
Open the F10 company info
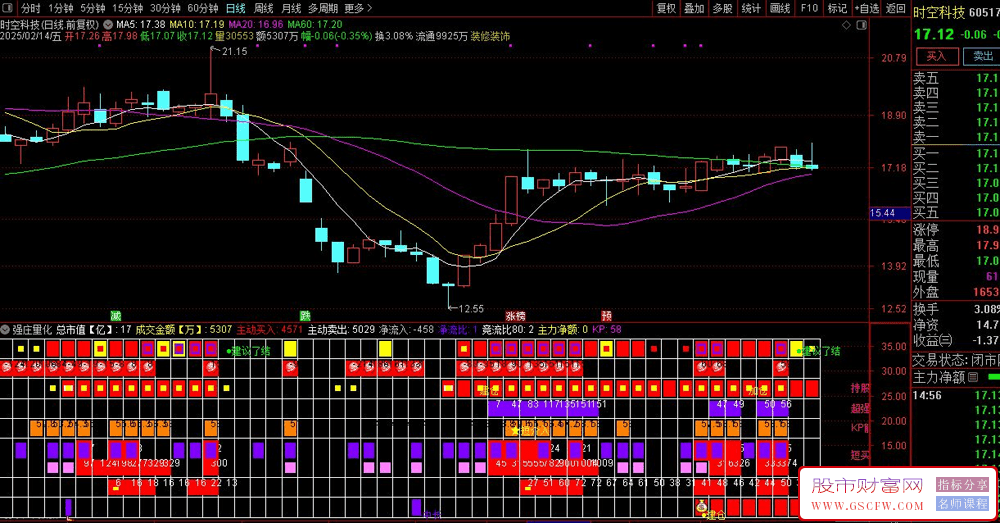pyautogui.click(x=809, y=8)
